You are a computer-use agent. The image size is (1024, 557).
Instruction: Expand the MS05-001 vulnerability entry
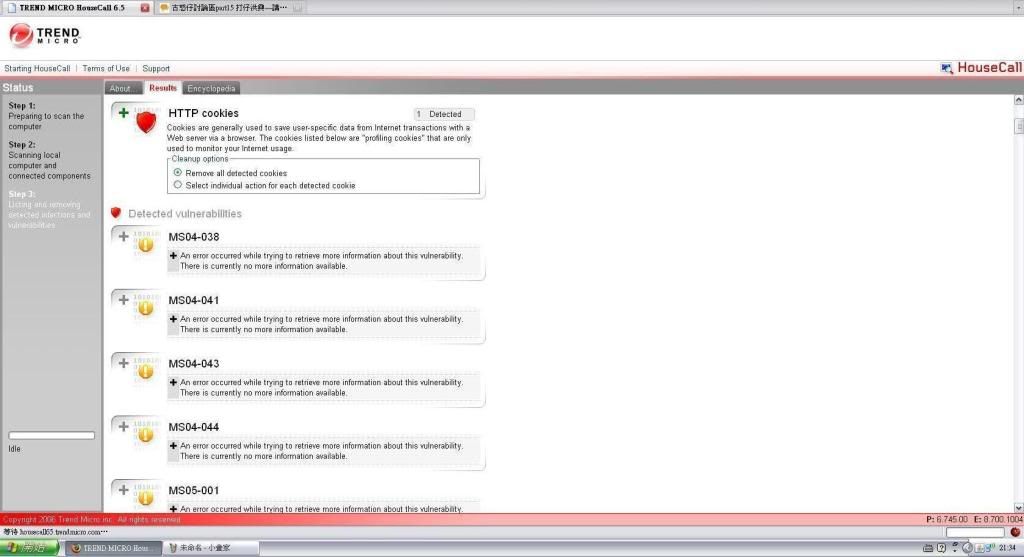coord(123,490)
